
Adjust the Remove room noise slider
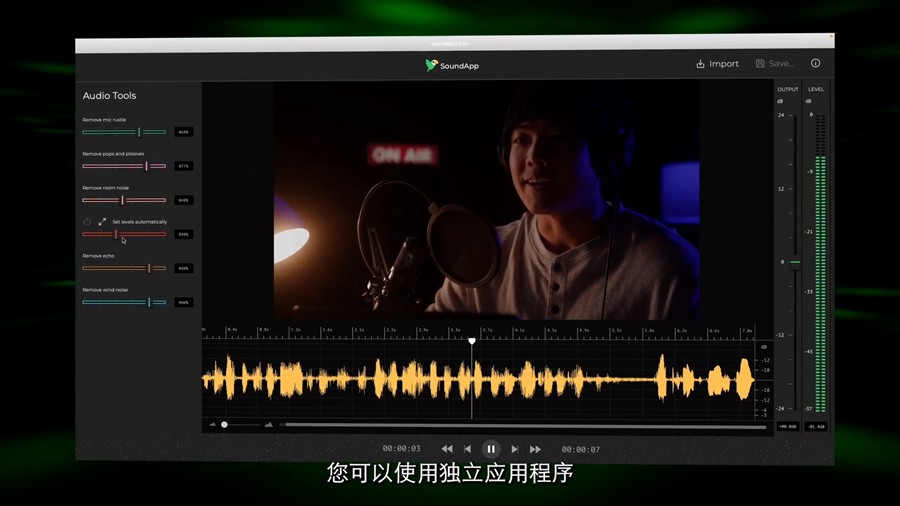(x=124, y=200)
